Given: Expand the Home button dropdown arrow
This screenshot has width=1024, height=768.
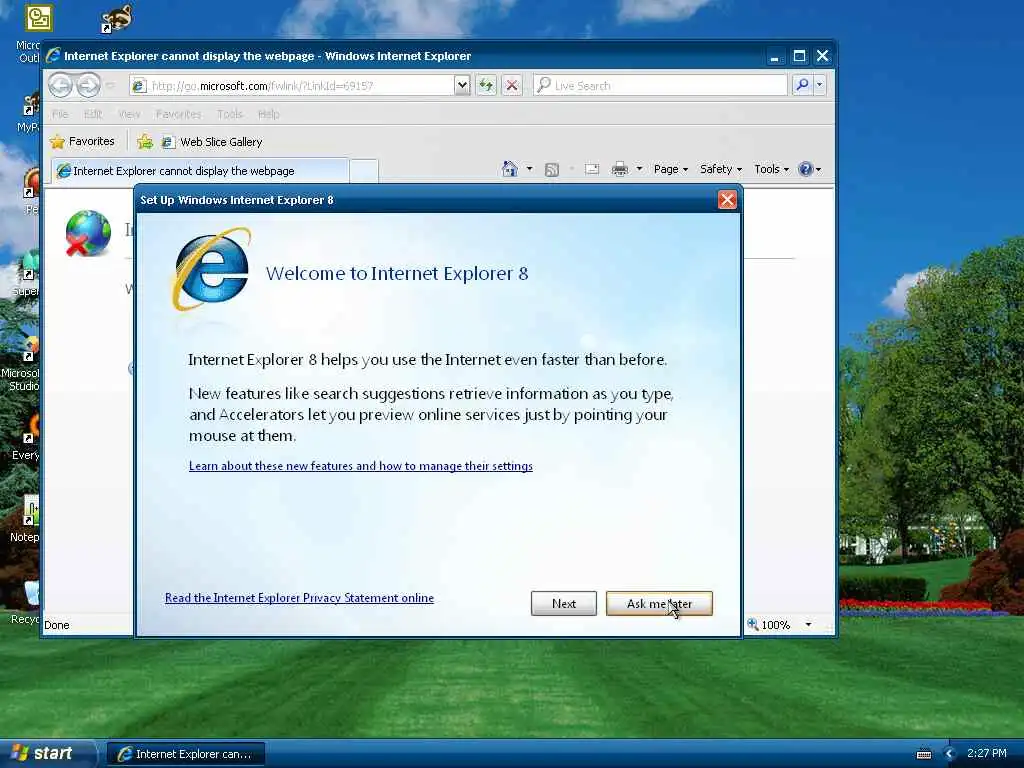Looking at the screenshot, I should tap(530, 169).
